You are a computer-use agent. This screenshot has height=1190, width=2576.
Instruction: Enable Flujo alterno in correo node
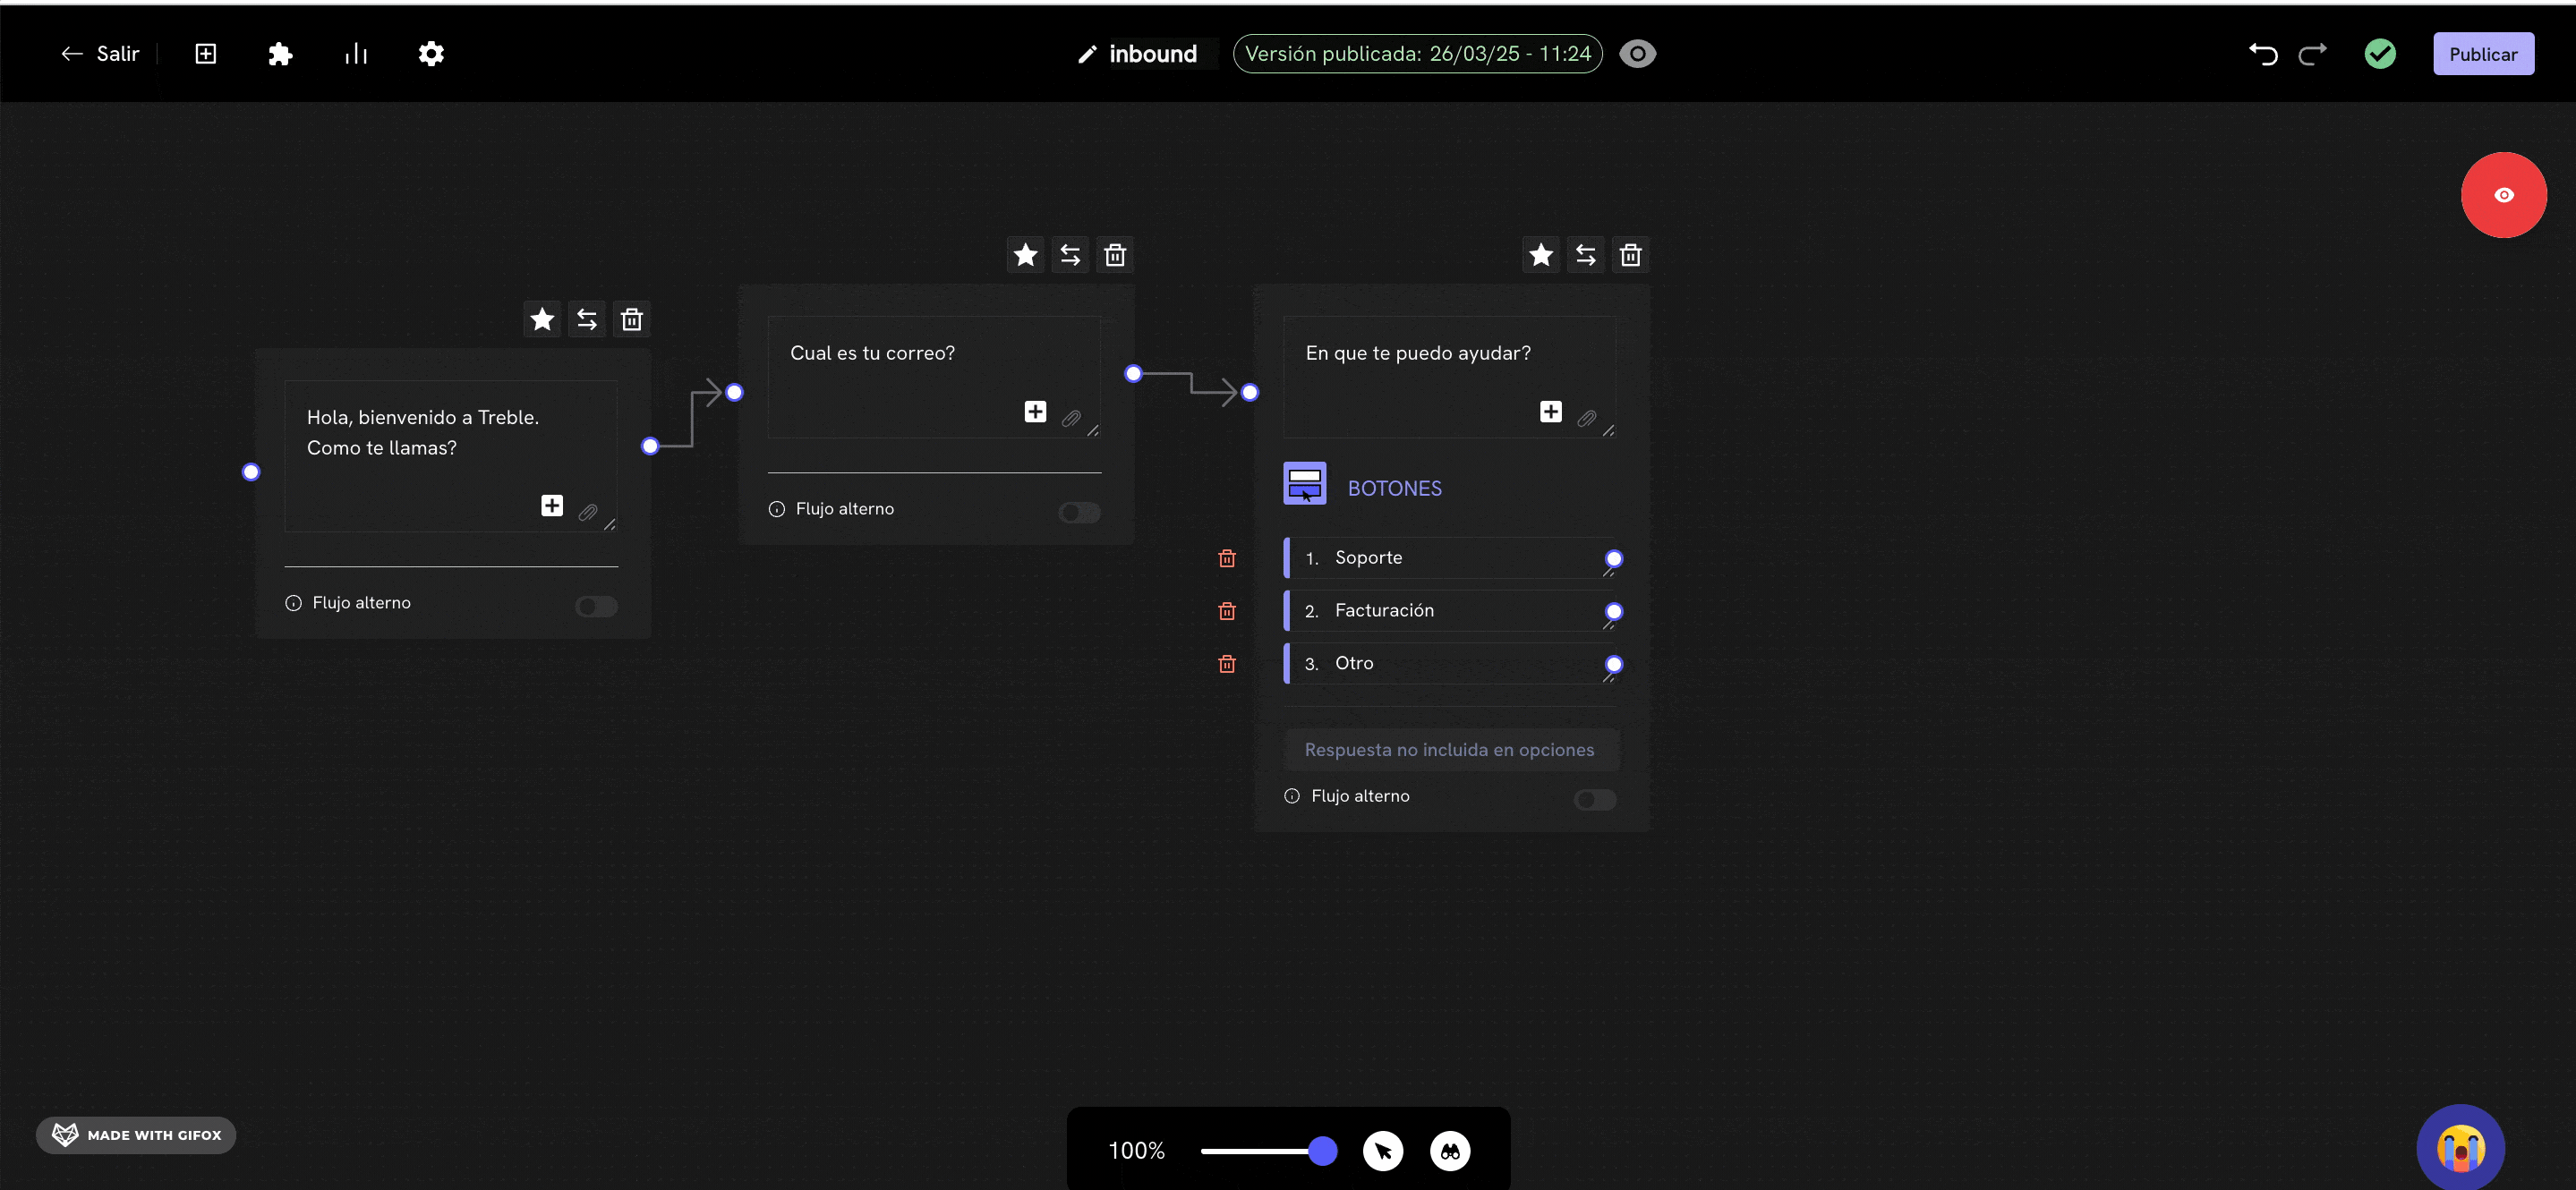pos(1079,512)
